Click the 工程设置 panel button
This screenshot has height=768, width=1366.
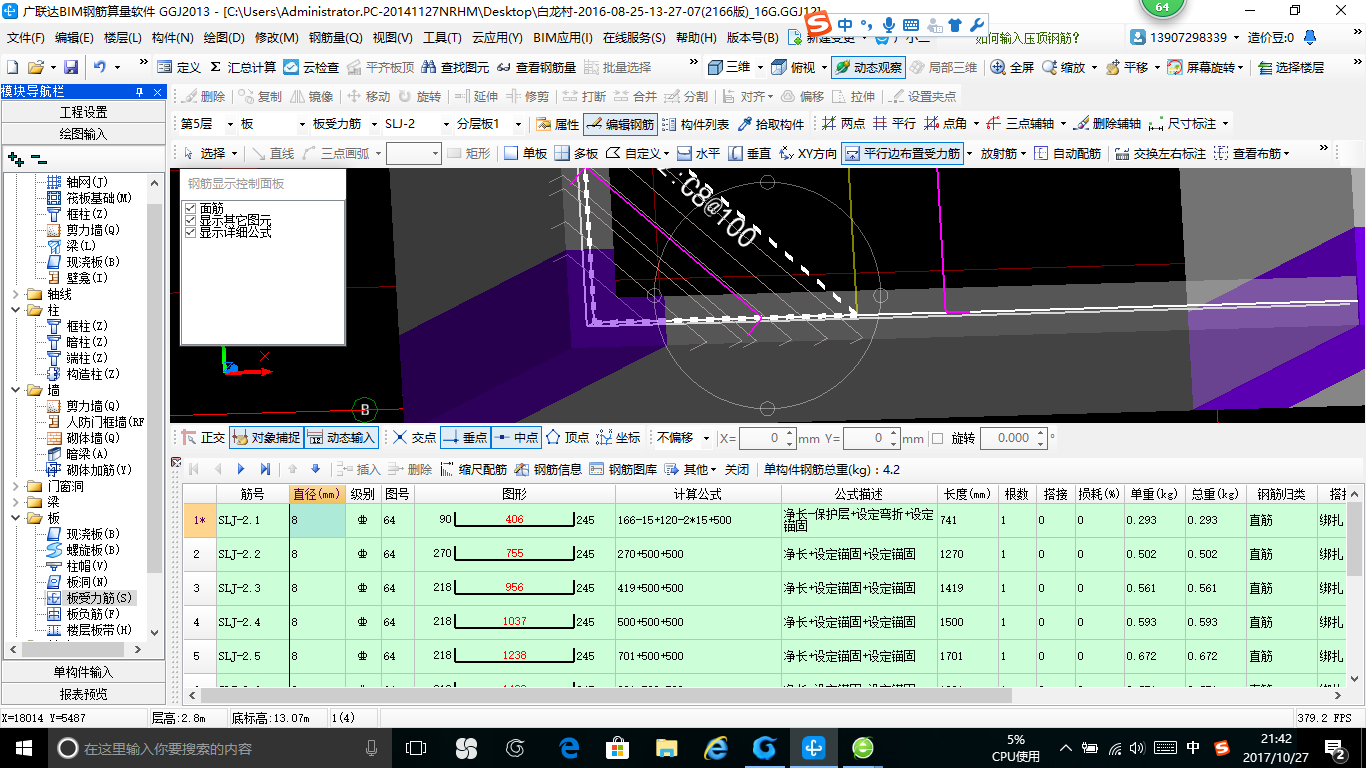click(83, 112)
